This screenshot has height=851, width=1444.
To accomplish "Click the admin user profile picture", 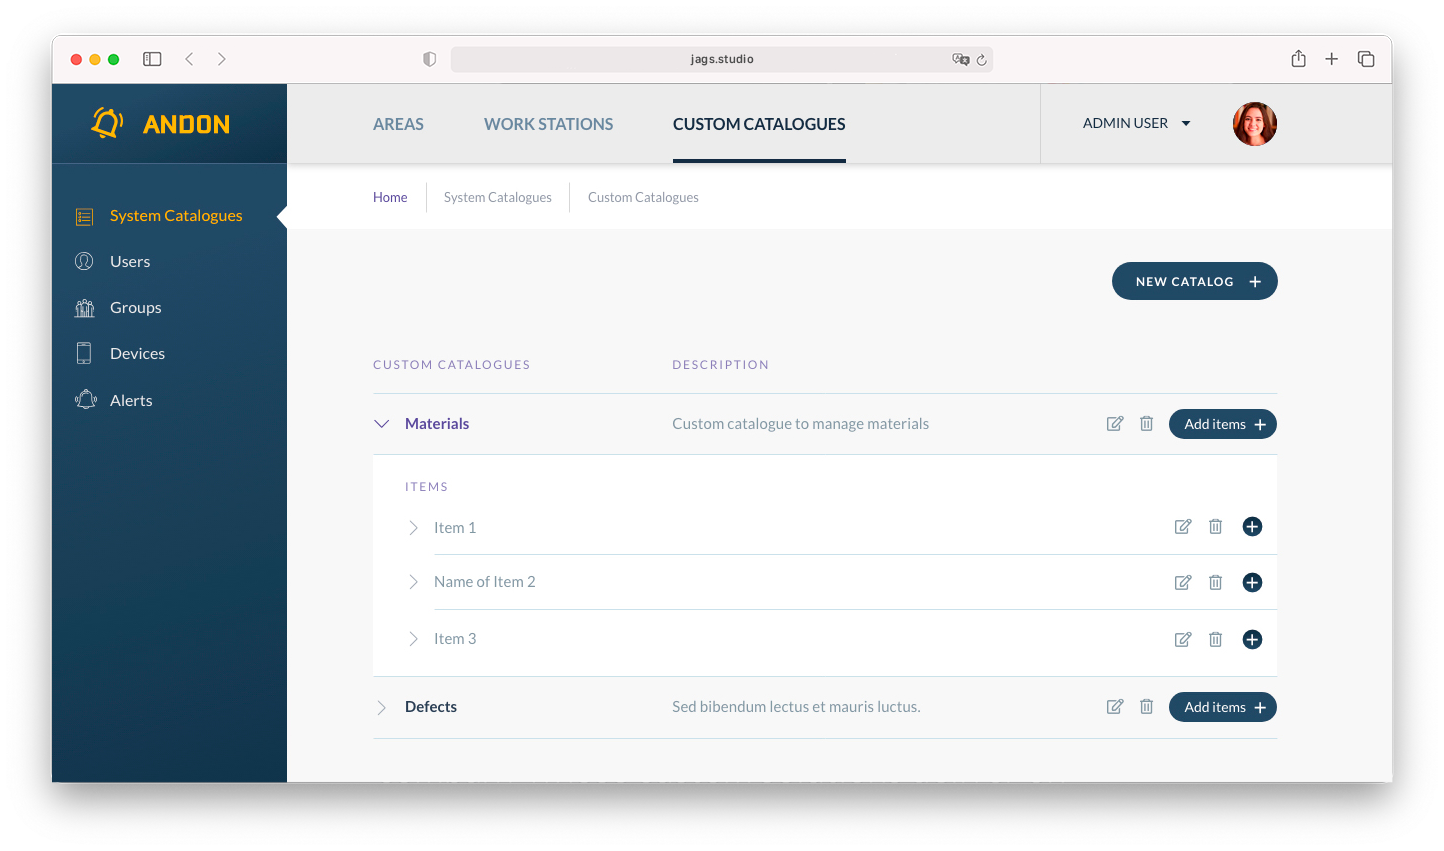I will [1254, 124].
